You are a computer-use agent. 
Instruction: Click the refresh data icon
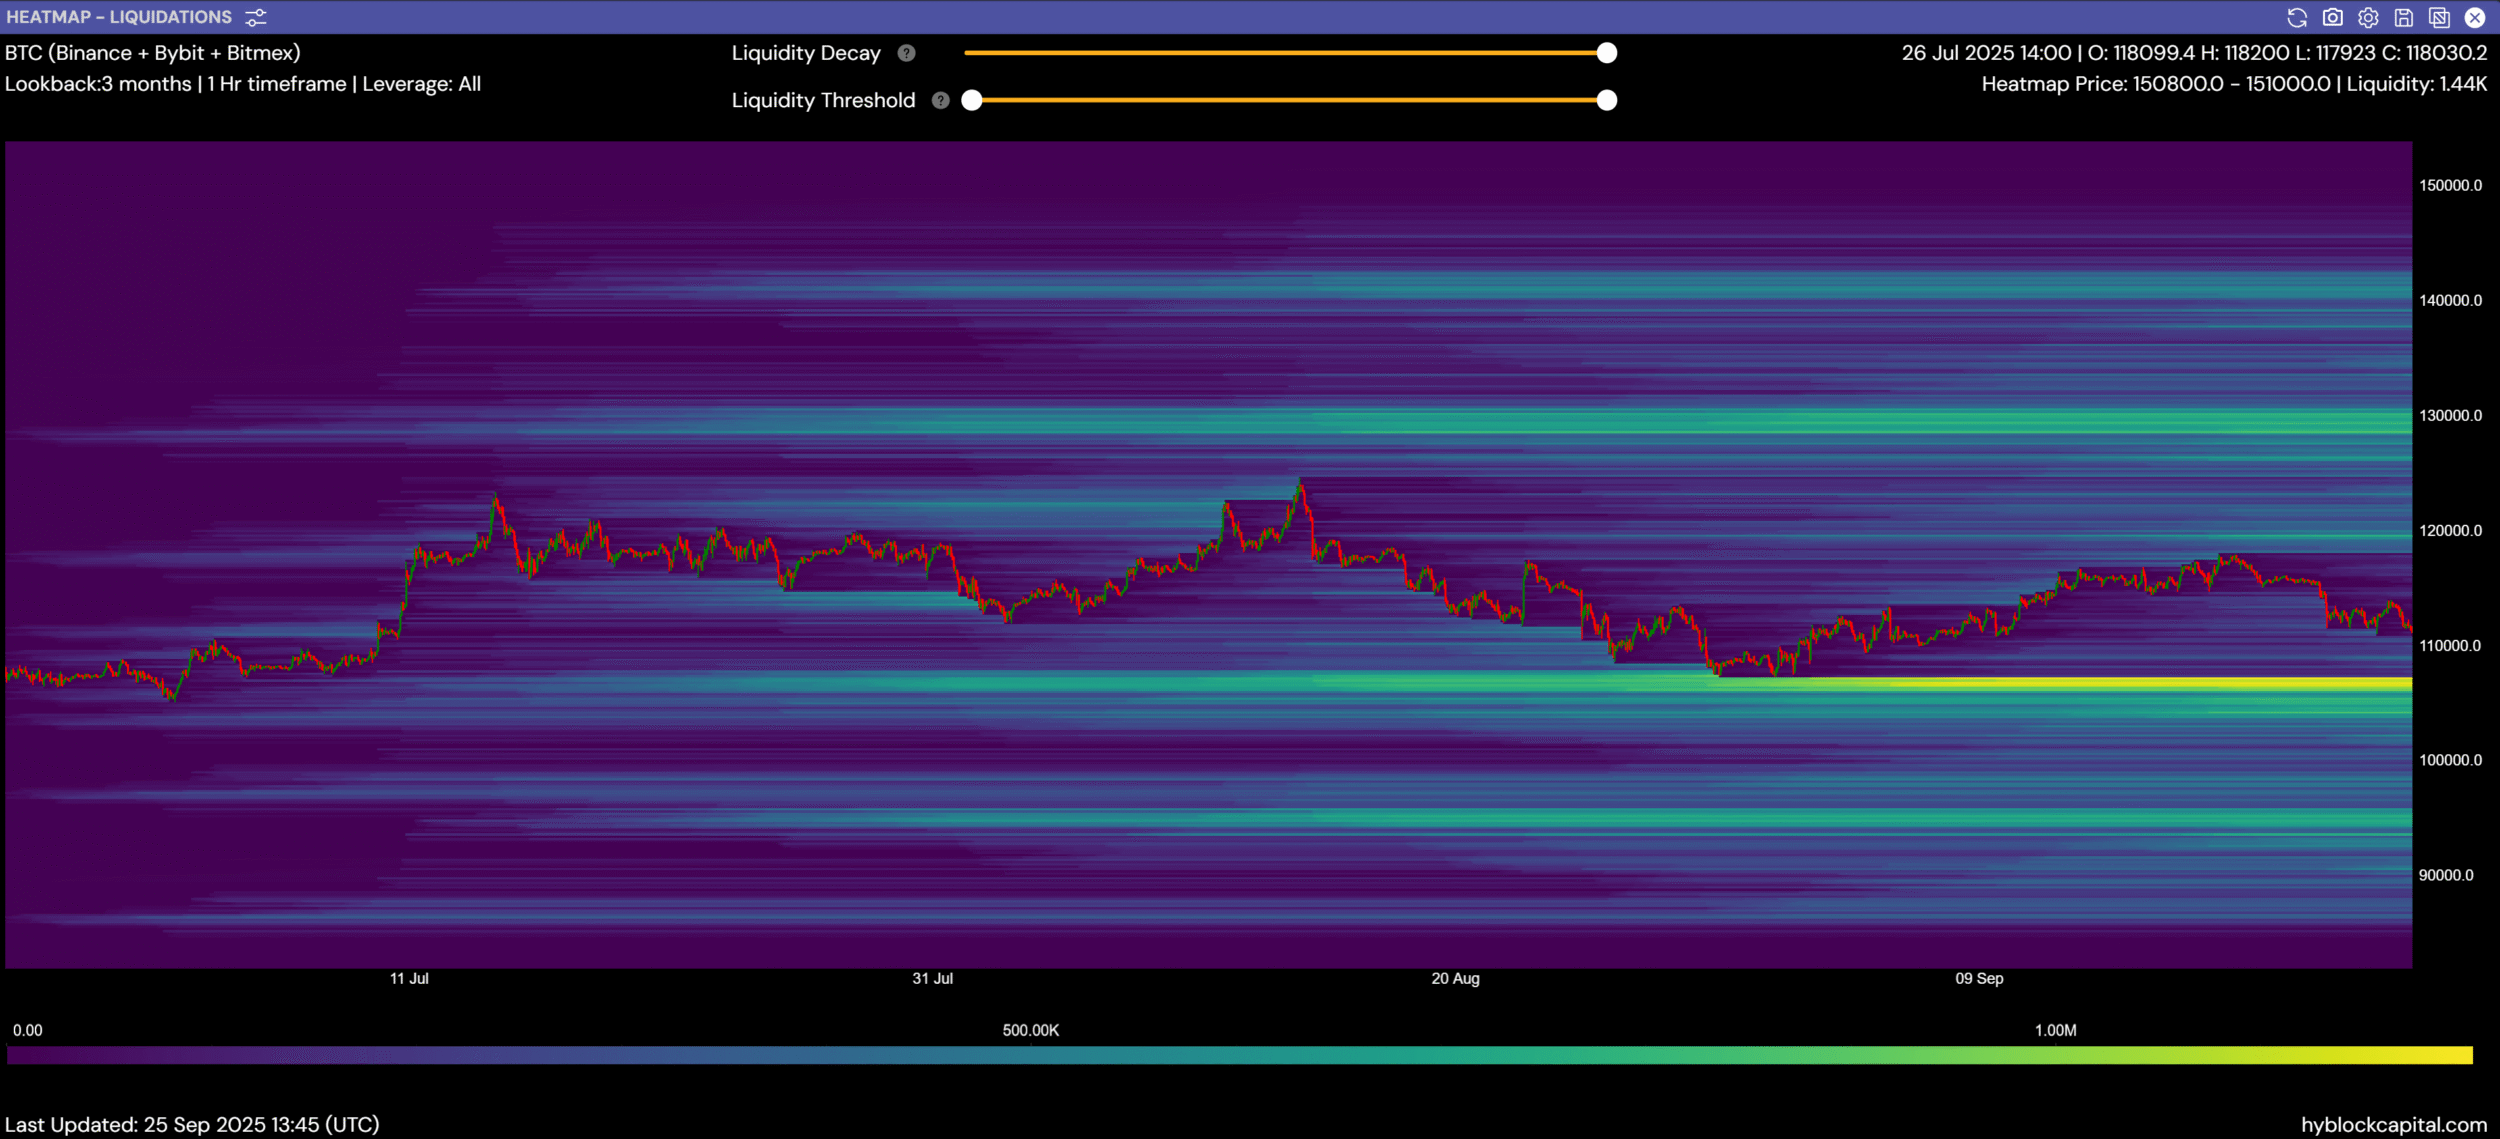[x=2296, y=17]
